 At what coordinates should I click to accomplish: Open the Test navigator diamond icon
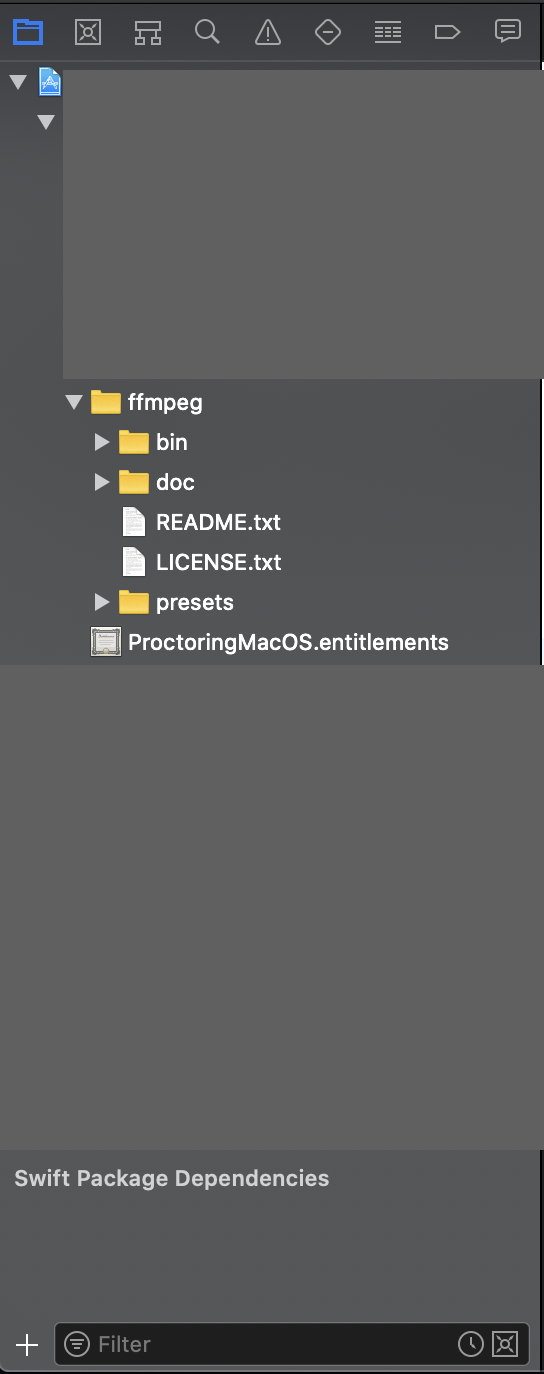point(328,32)
